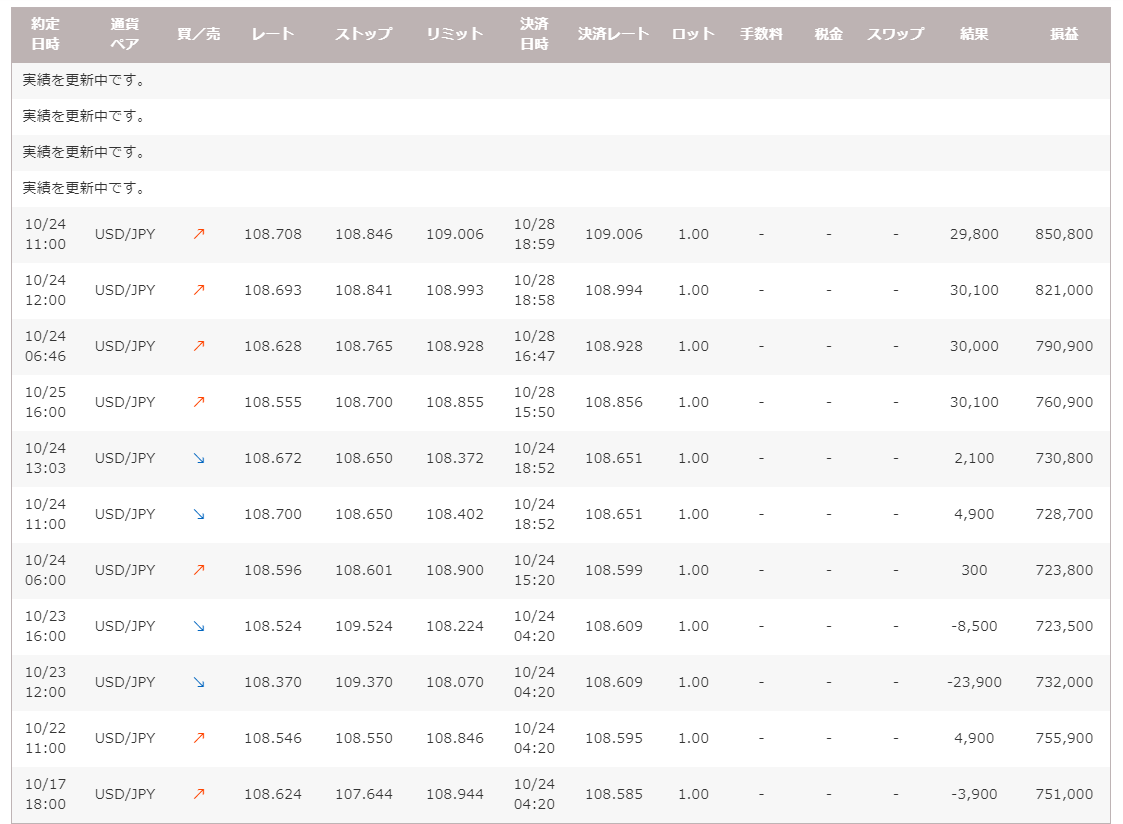Click the 損益 column header
The width and height of the screenshot is (1123, 824).
pyautogui.click(x=1064, y=34)
